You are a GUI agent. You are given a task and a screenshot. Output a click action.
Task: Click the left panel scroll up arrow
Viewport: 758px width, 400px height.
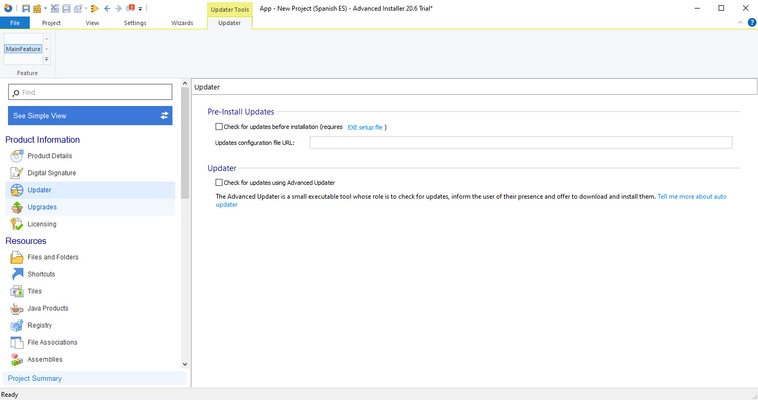(x=185, y=83)
